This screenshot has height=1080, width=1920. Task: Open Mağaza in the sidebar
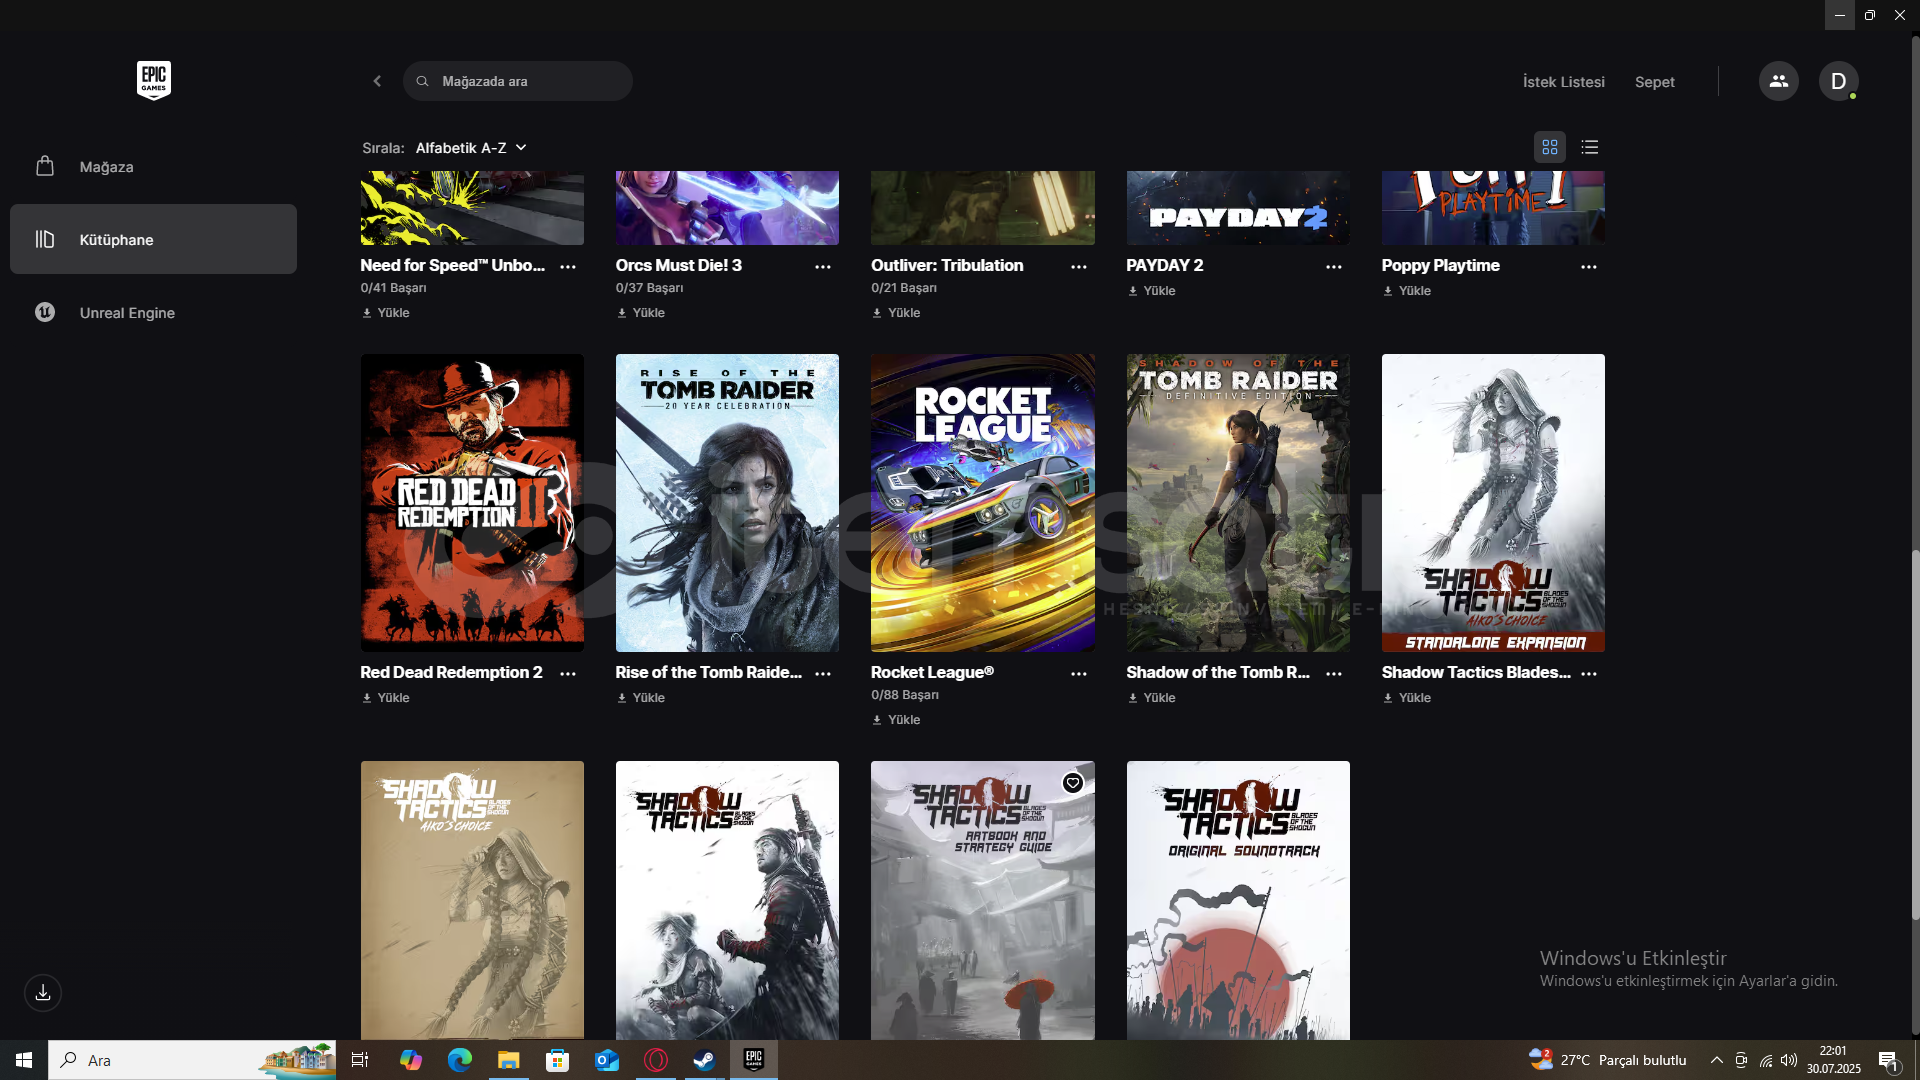coord(153,167)
